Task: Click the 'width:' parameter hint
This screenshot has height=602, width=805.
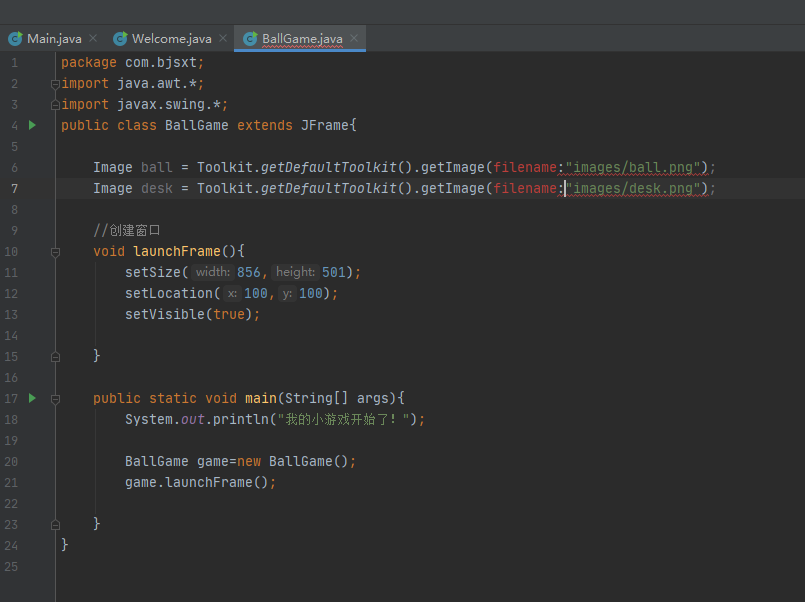Action: pos(213,272)
